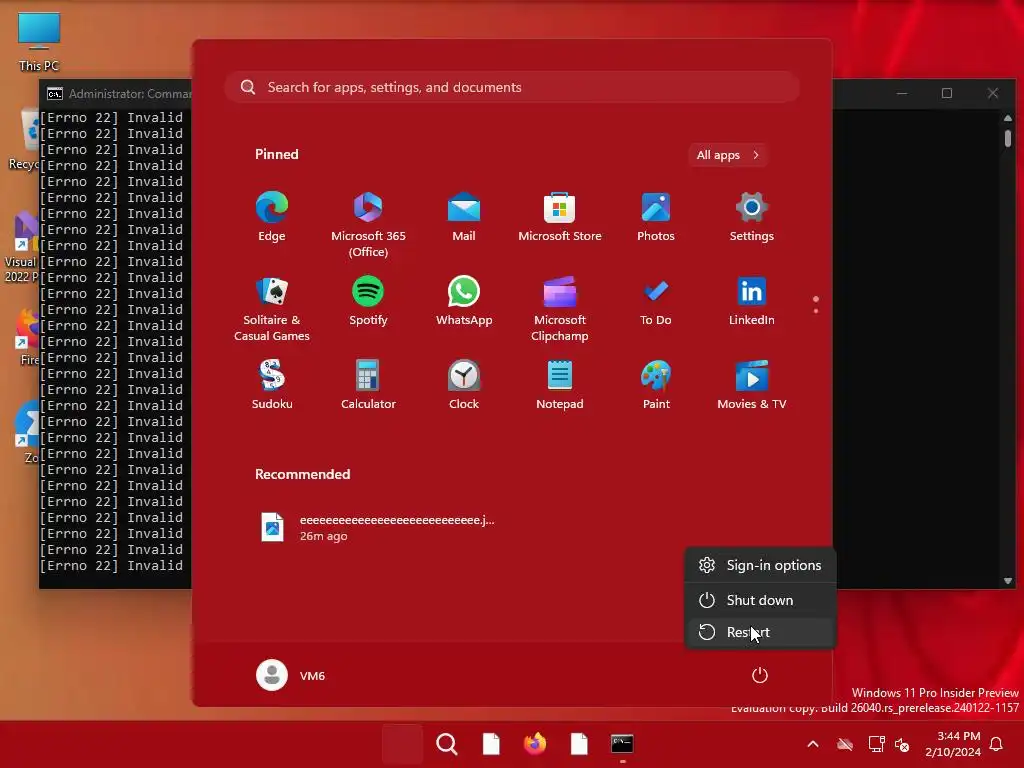Open the muted volume tray icon
Viewport: 1024px width, 768px height.
point(902,744)
